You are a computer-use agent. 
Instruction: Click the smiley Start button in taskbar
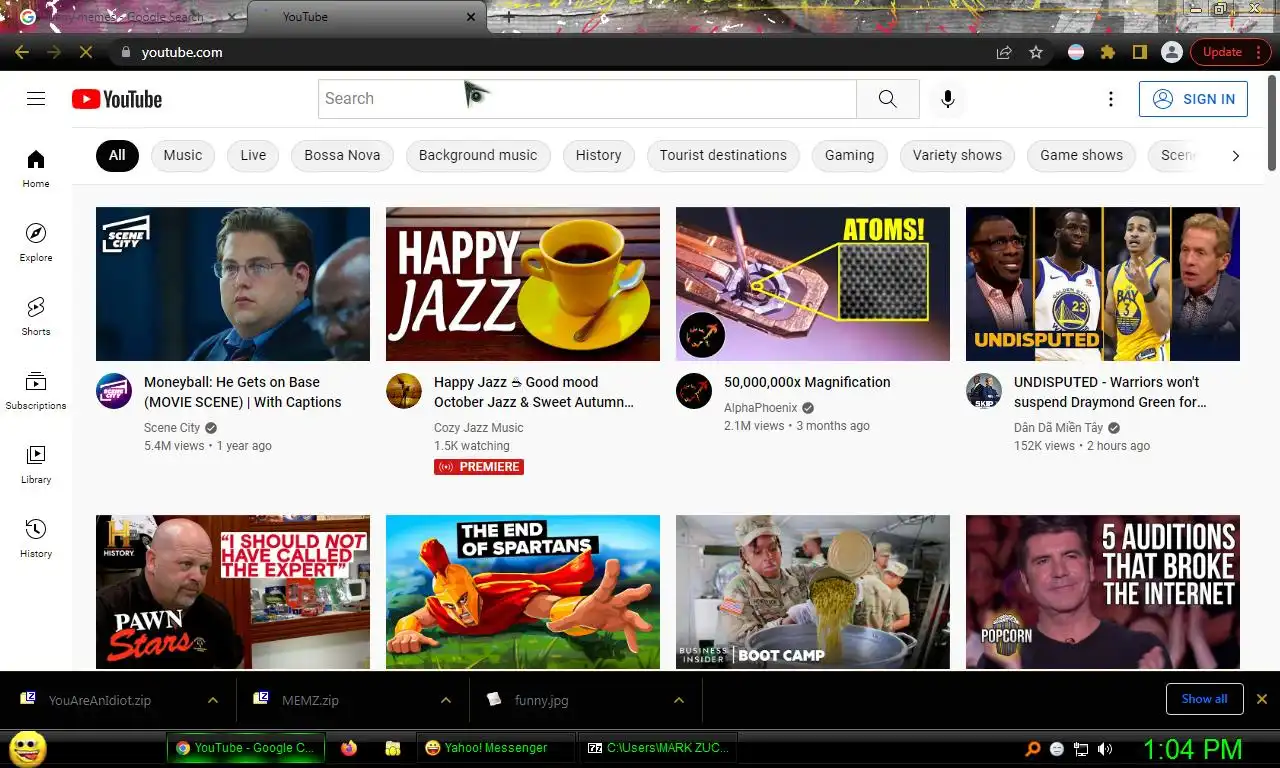(x=27, y=748)
